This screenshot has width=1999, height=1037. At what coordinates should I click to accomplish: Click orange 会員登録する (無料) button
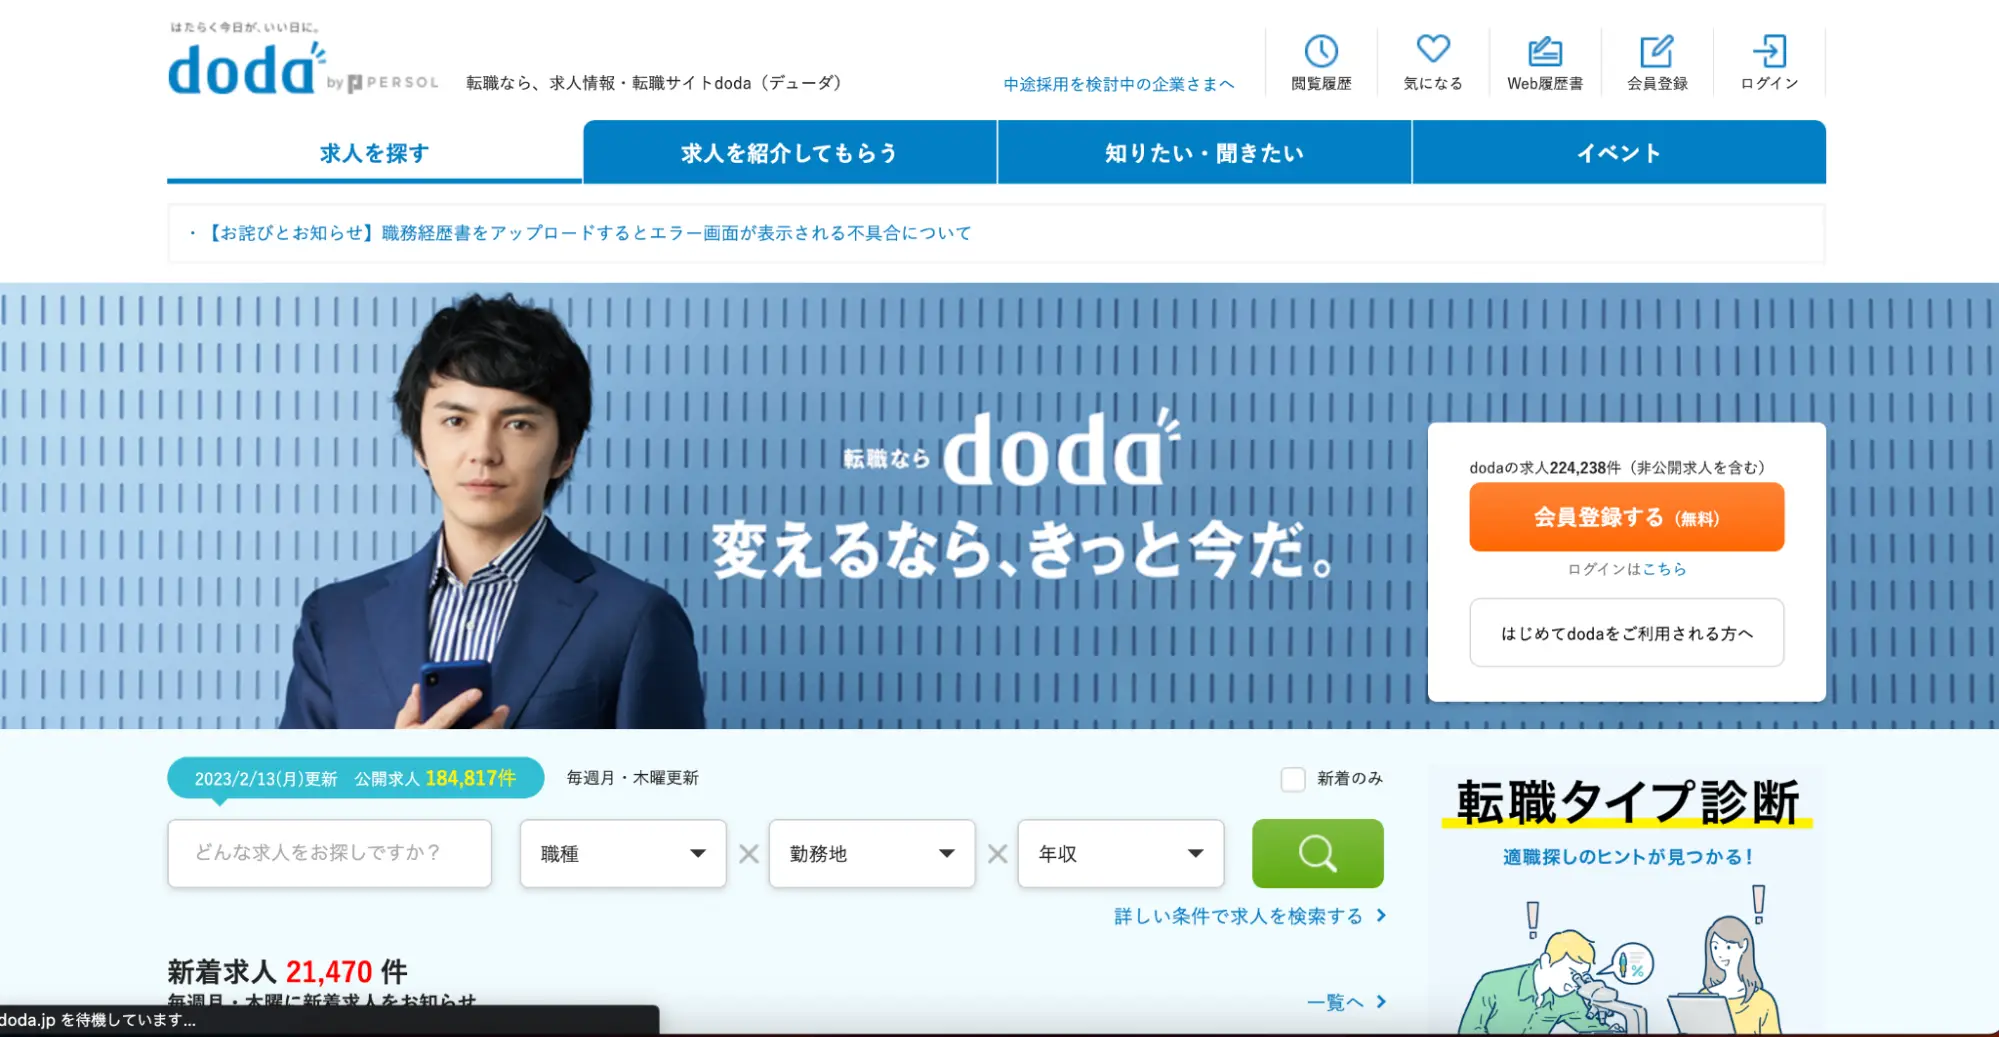(x=1626, y=517)
